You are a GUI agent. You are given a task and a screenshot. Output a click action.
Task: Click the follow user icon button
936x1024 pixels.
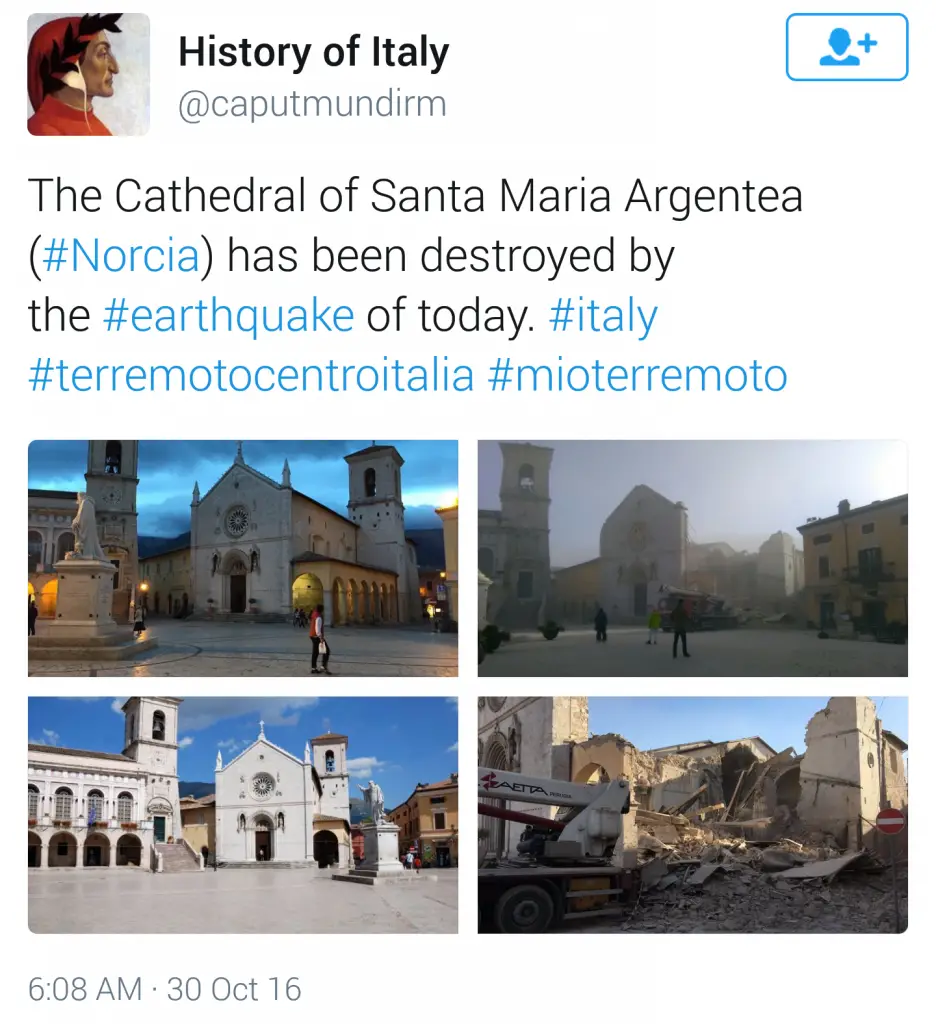847,47
